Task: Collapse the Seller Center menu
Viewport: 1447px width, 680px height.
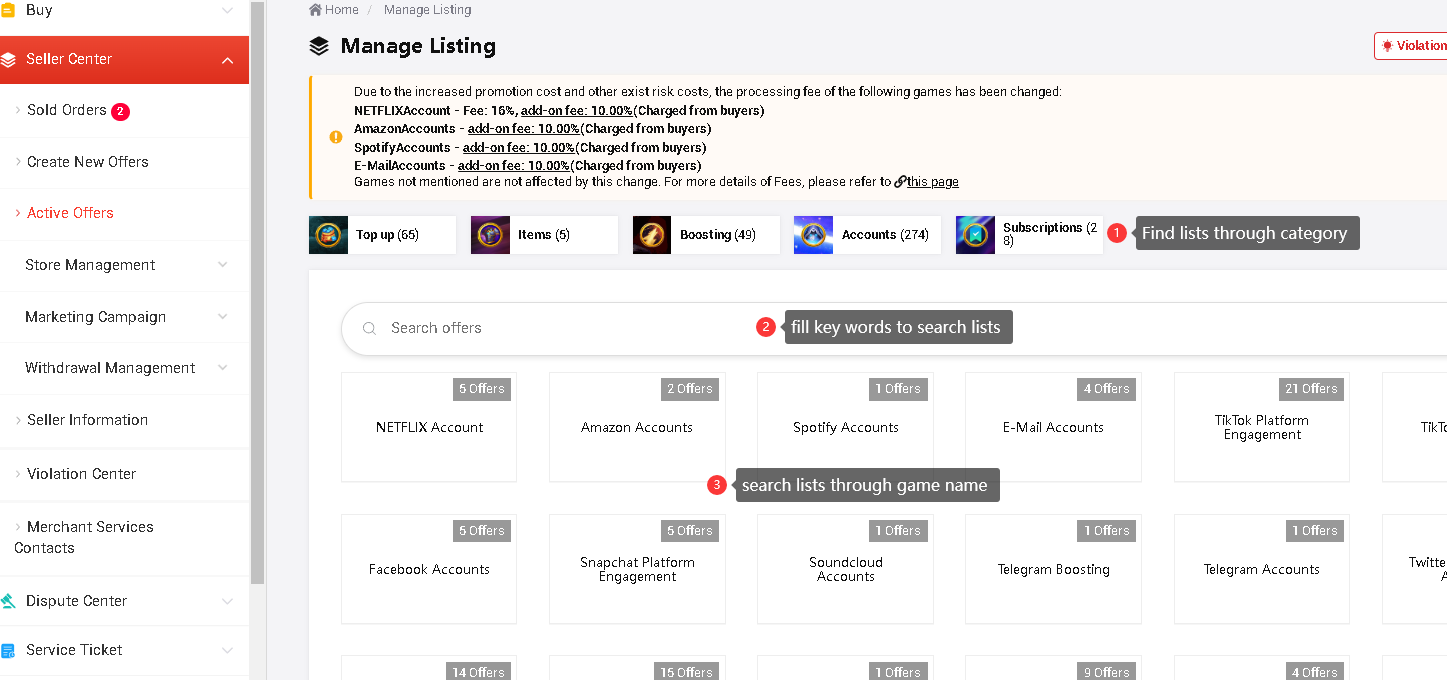Action: click(227, 60)
